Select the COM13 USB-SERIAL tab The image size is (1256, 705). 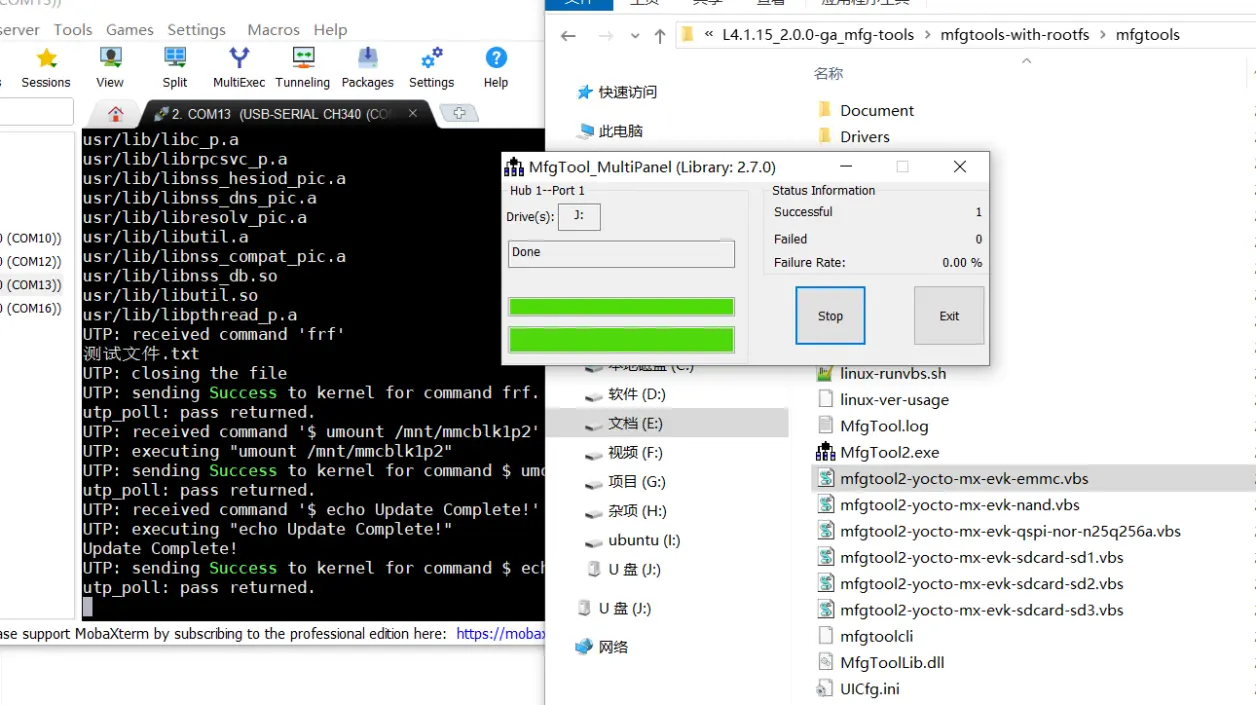pos(280,114)
